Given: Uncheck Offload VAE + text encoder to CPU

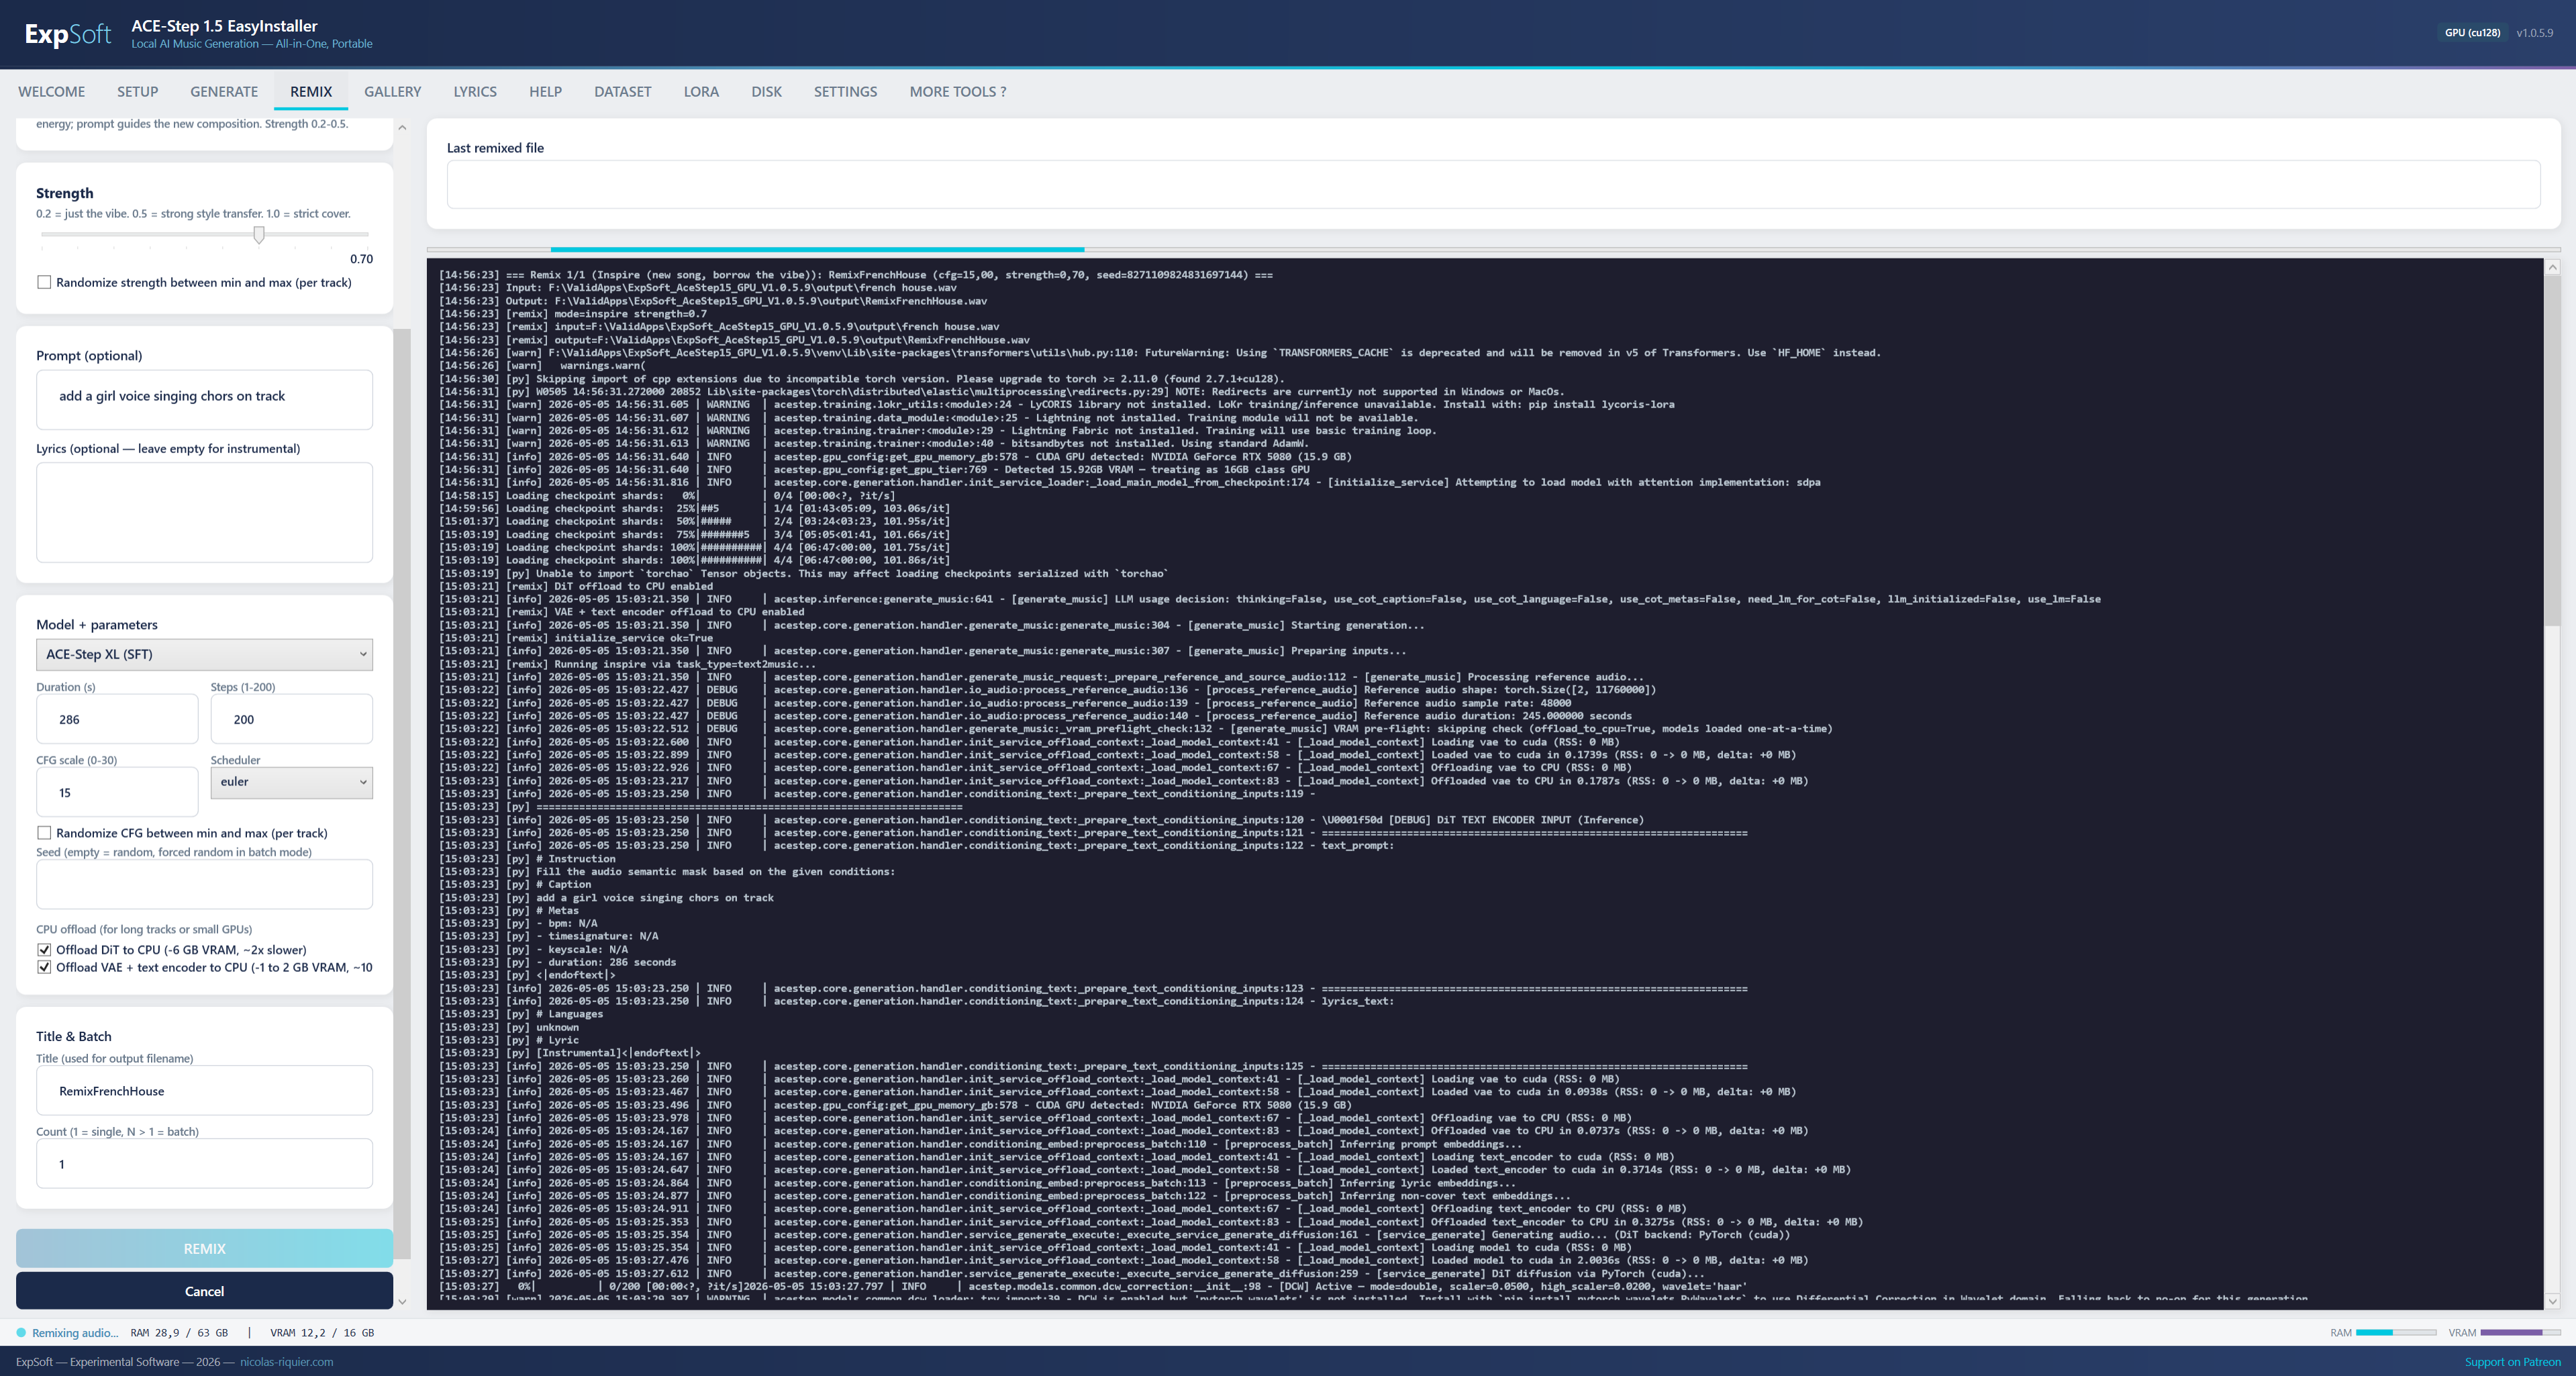Looking at the screenshot, I should 44,967.
